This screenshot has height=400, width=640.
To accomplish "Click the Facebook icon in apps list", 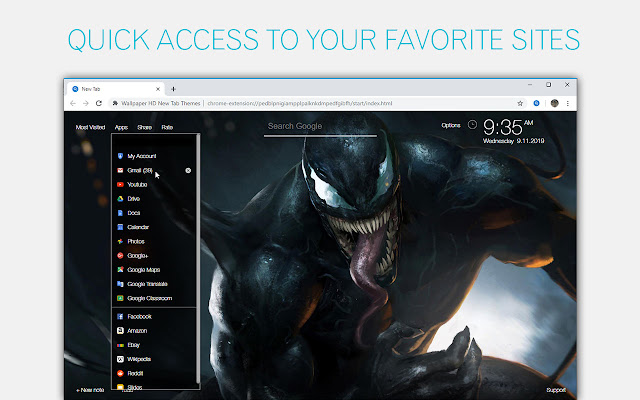I will coord(120,316).
